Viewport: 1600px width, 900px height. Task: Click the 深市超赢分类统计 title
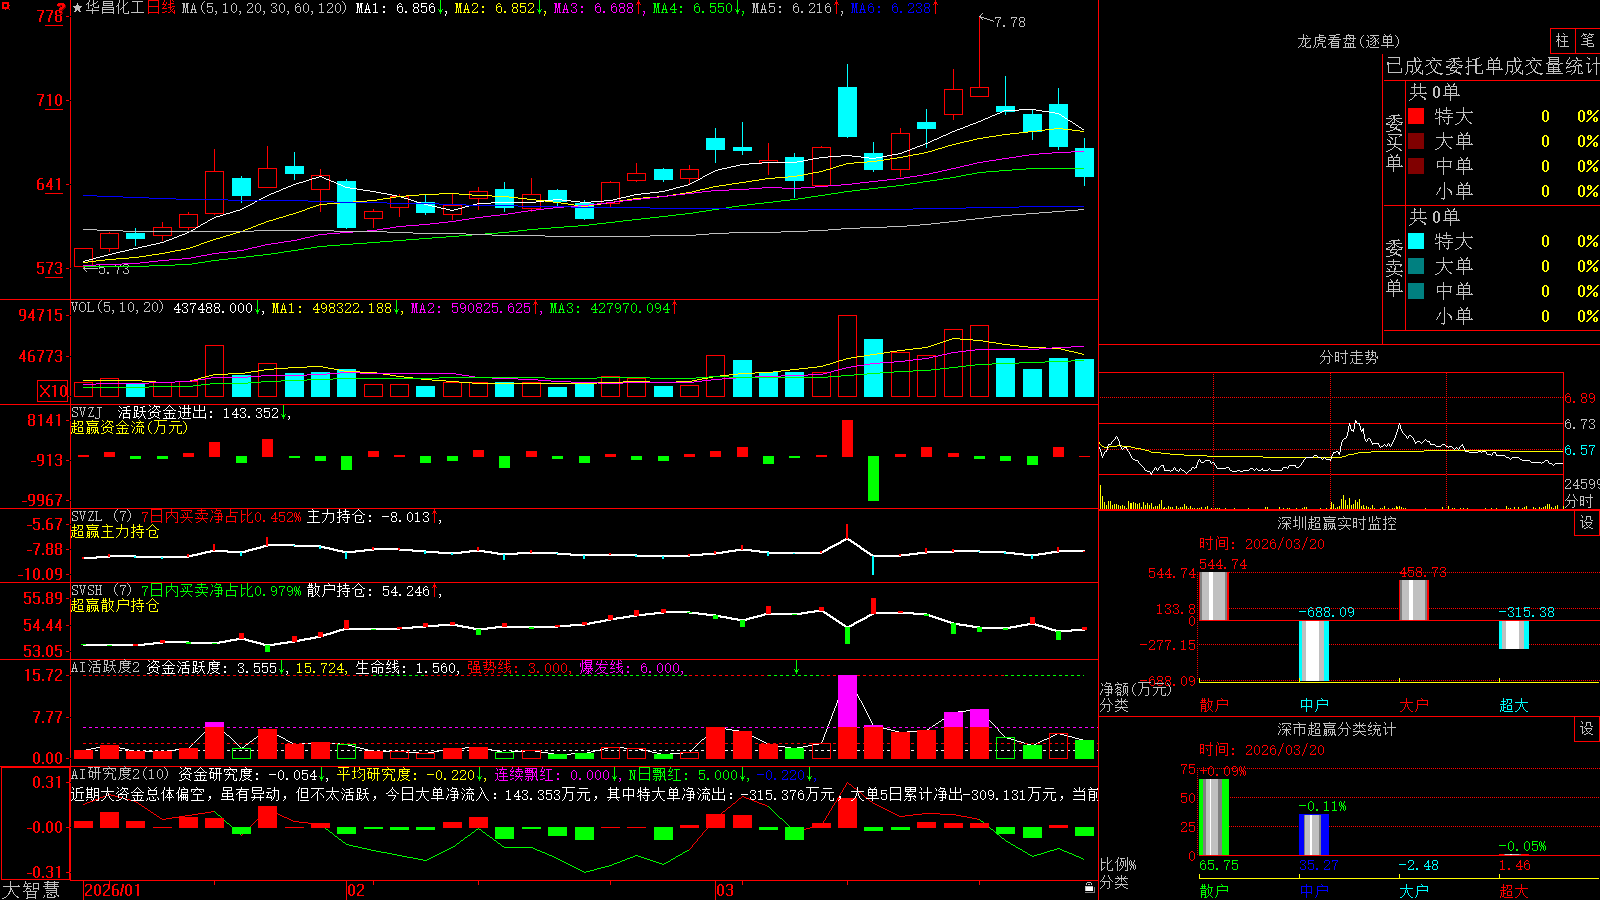coord(1336,729)
